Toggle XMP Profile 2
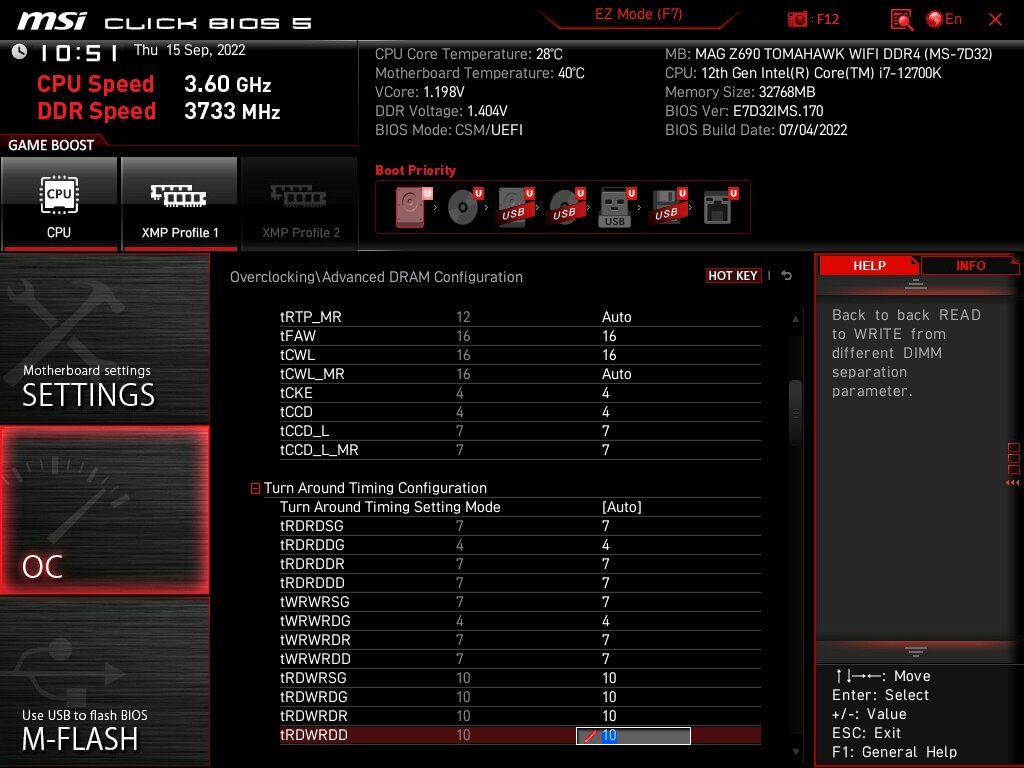Image resolution: width=1024 pixels, height=768 pixels. tap(300, 204)
